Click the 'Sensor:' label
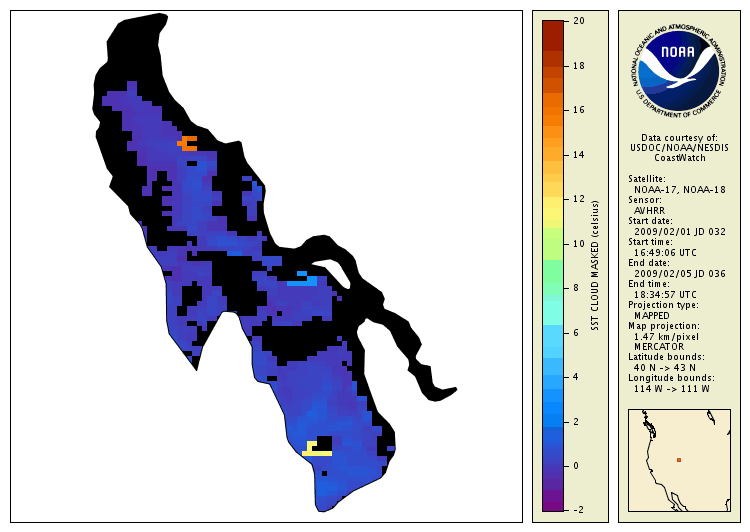This screenshot has width=750, height=532. click(x=645, y=200)
